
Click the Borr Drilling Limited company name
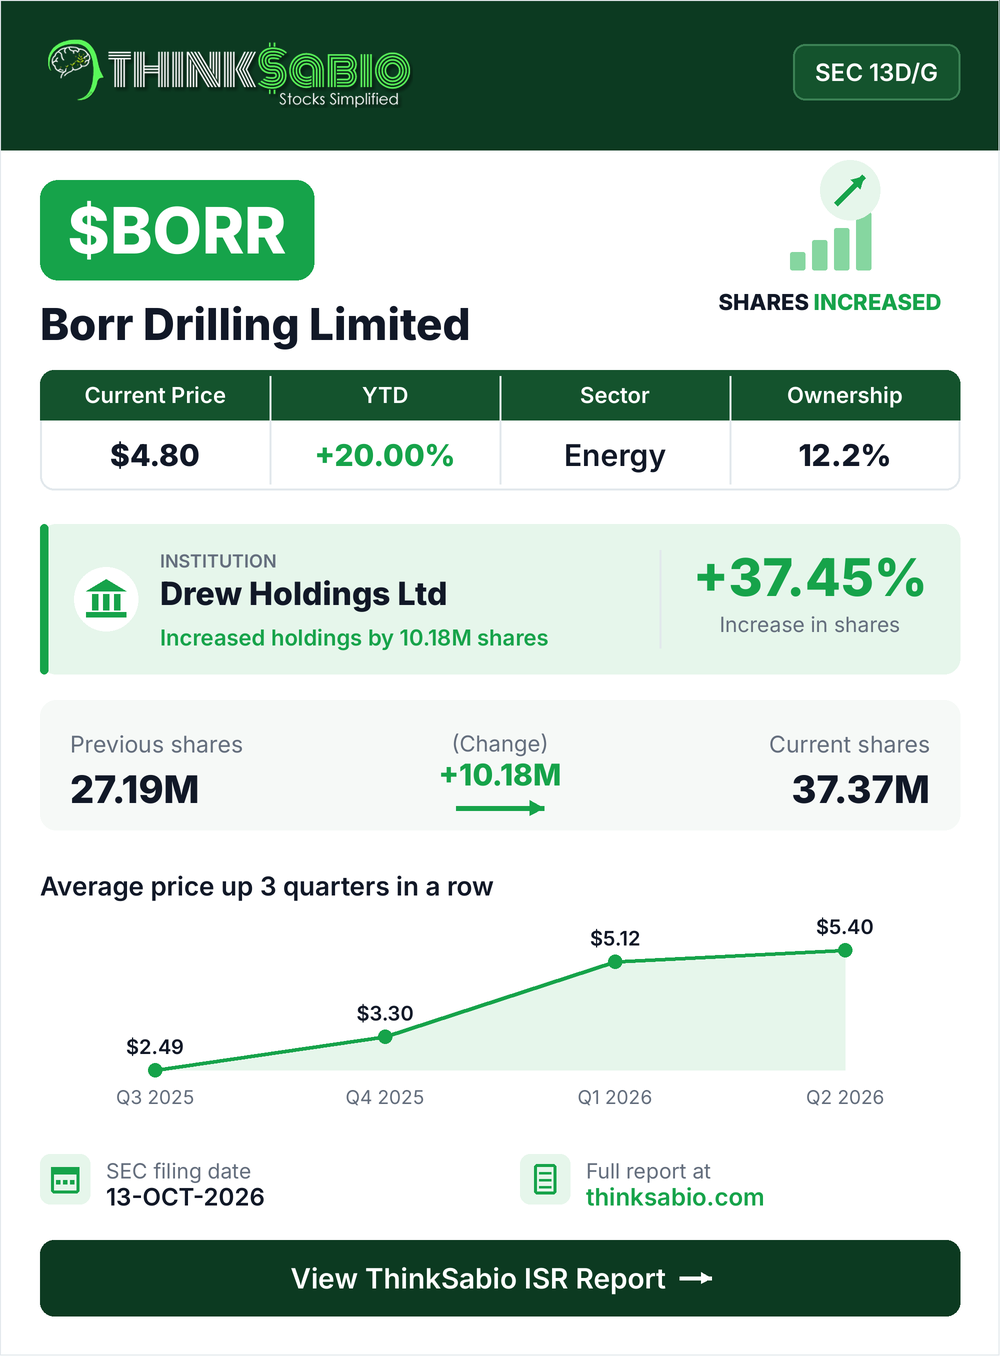[x=255, y=325]
